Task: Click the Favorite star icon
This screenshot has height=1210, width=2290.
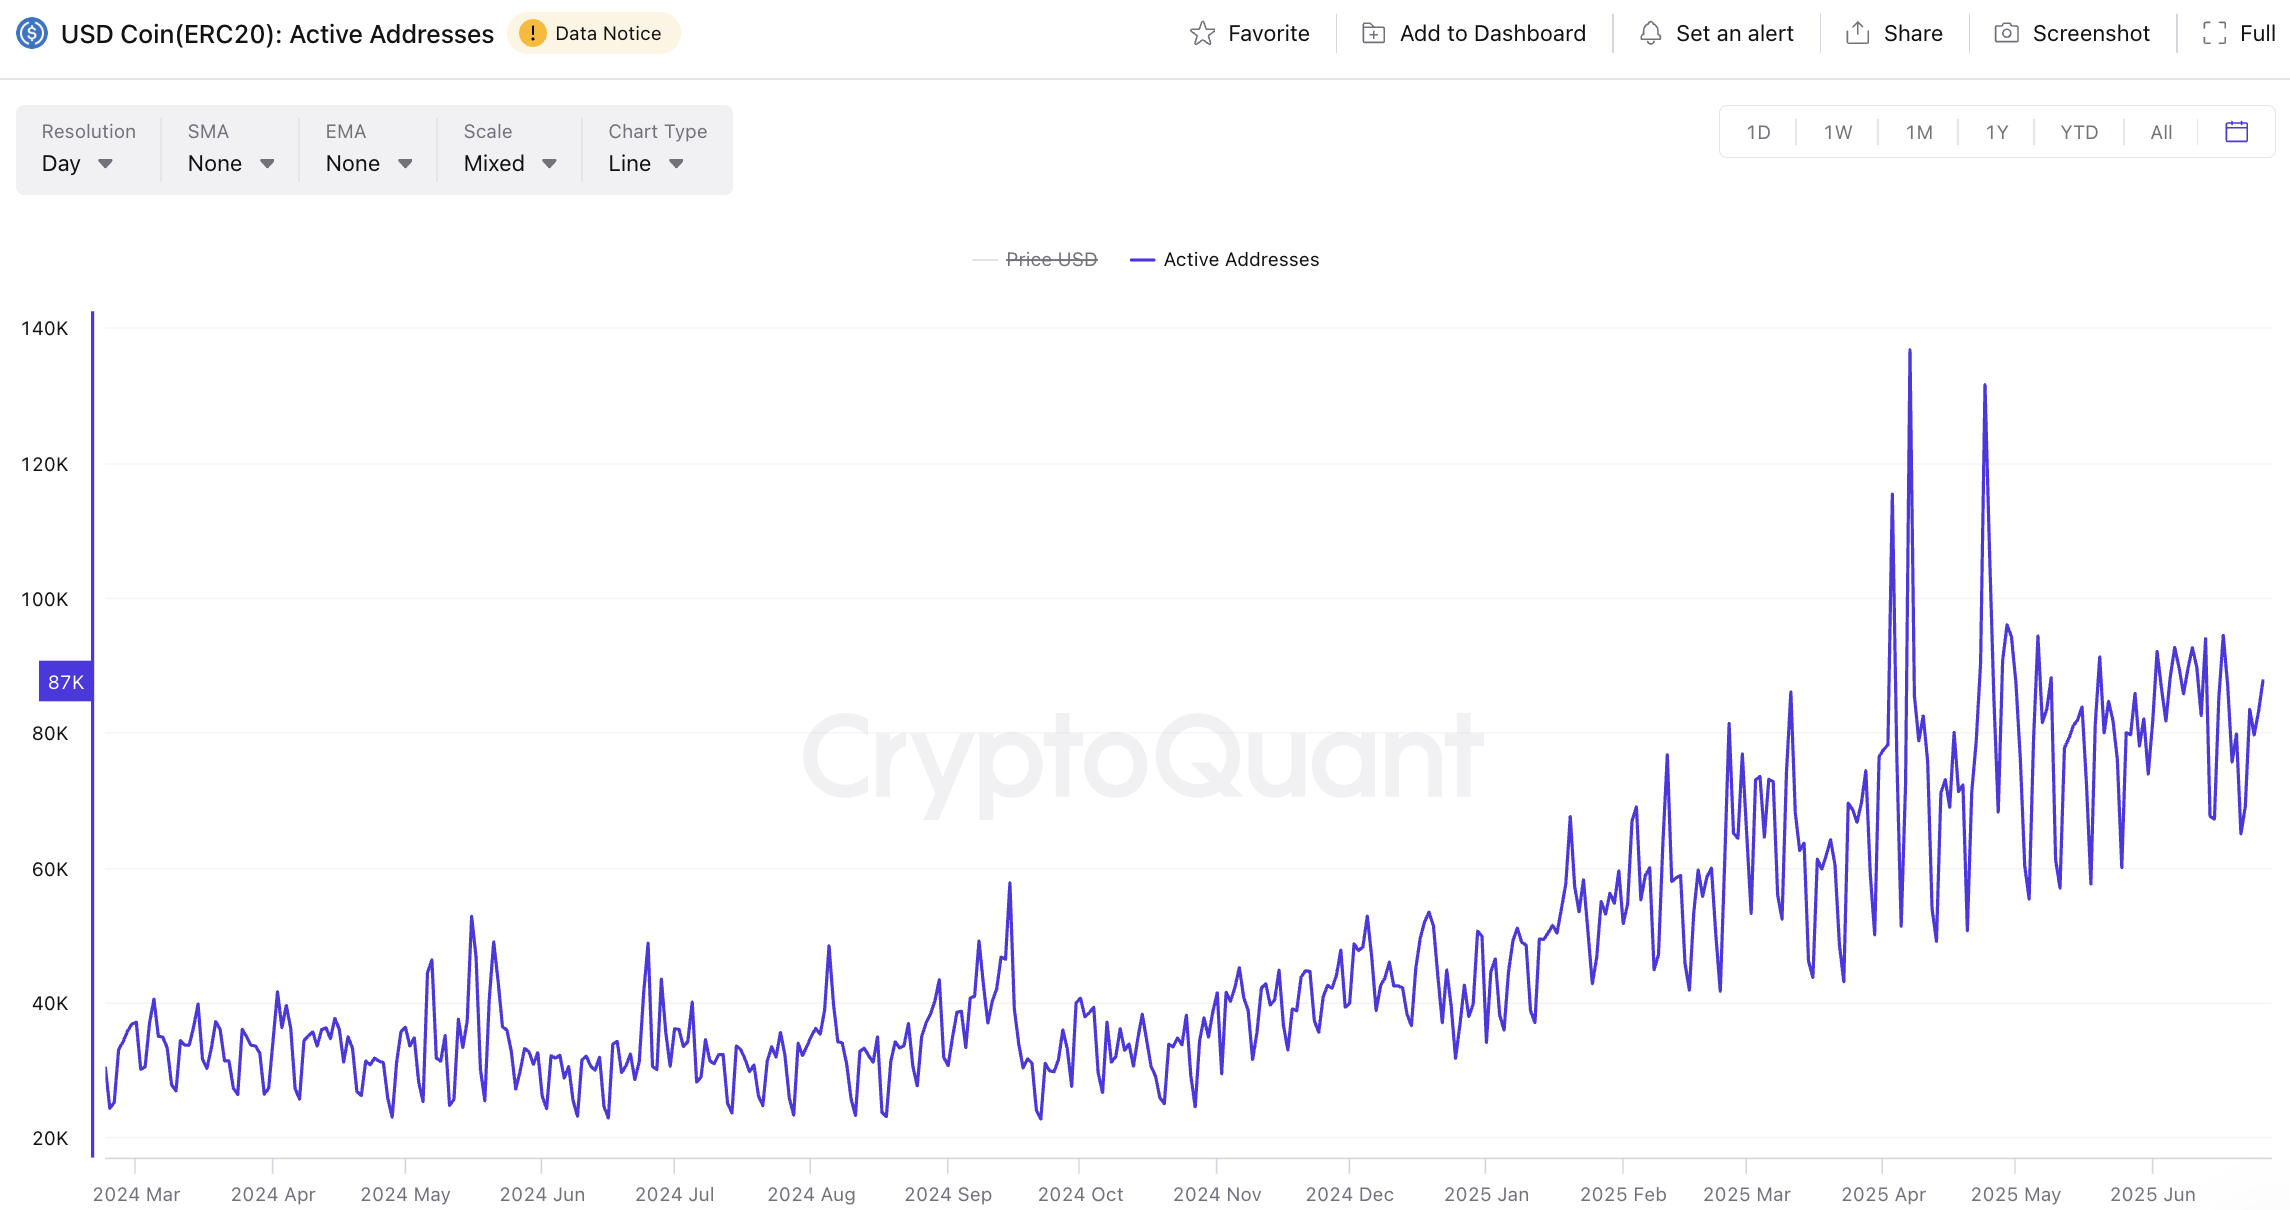Action: pos(1202,34)
